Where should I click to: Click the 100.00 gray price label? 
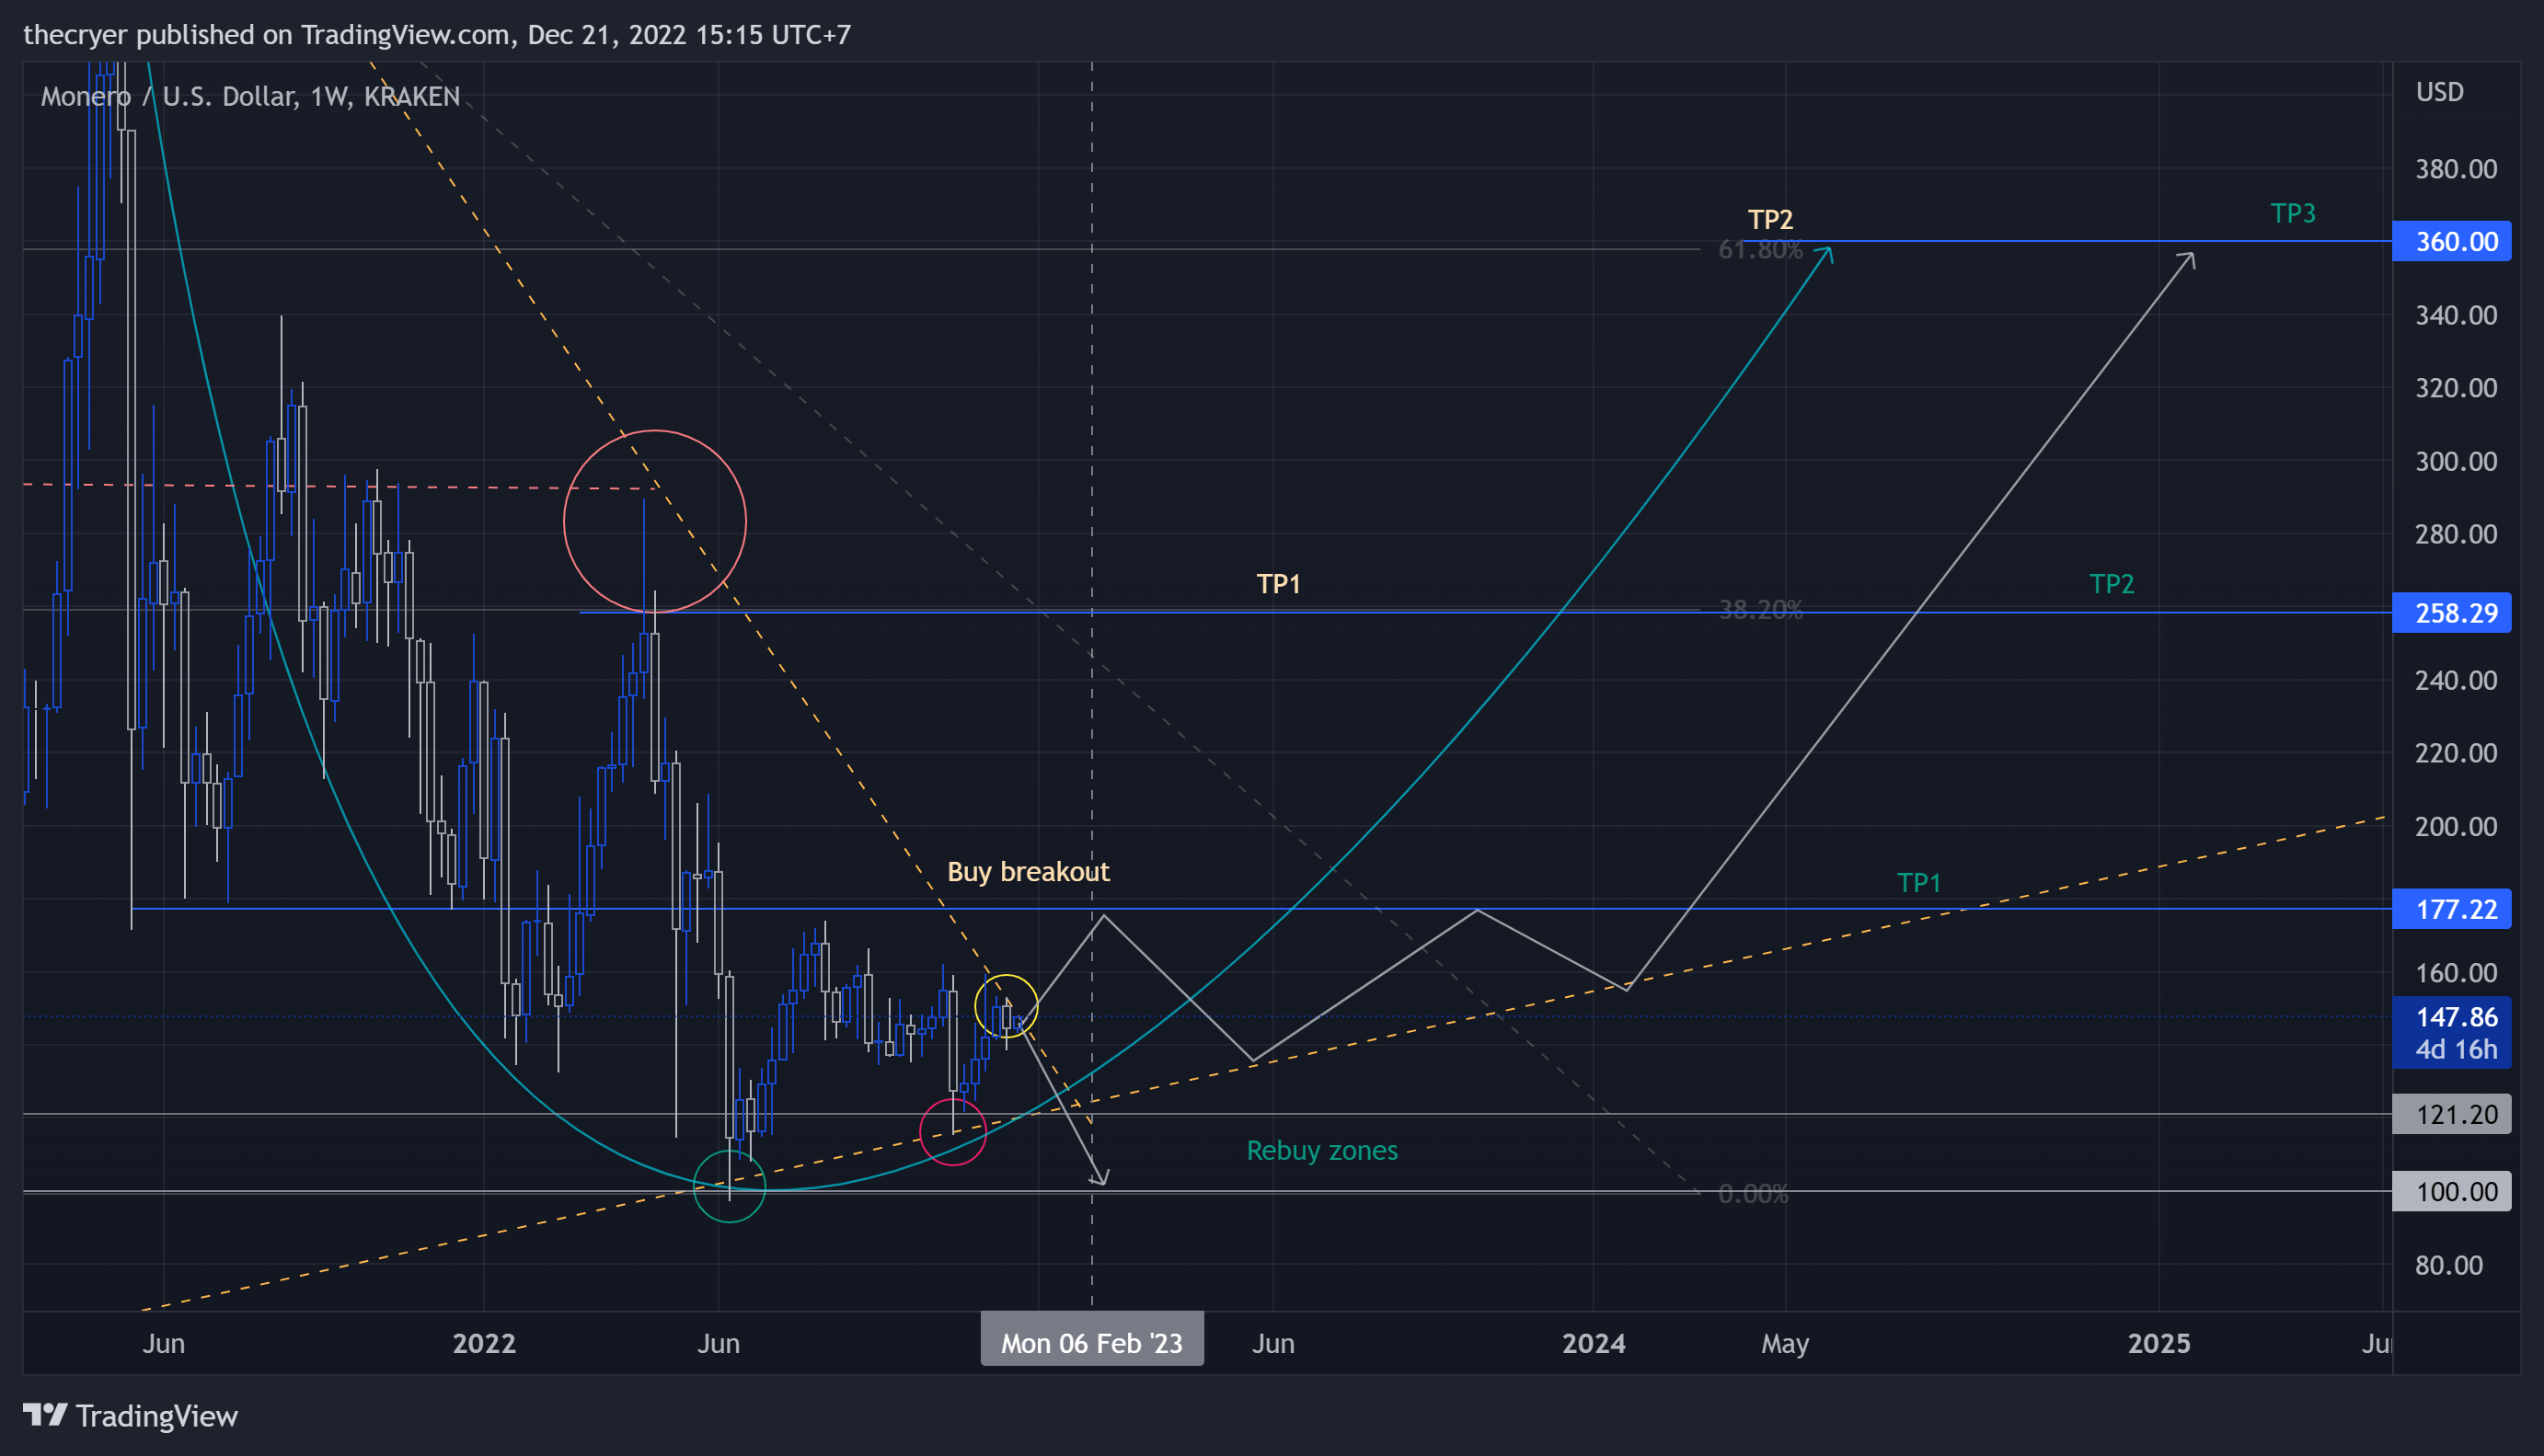click(x=2451, y=1192)
